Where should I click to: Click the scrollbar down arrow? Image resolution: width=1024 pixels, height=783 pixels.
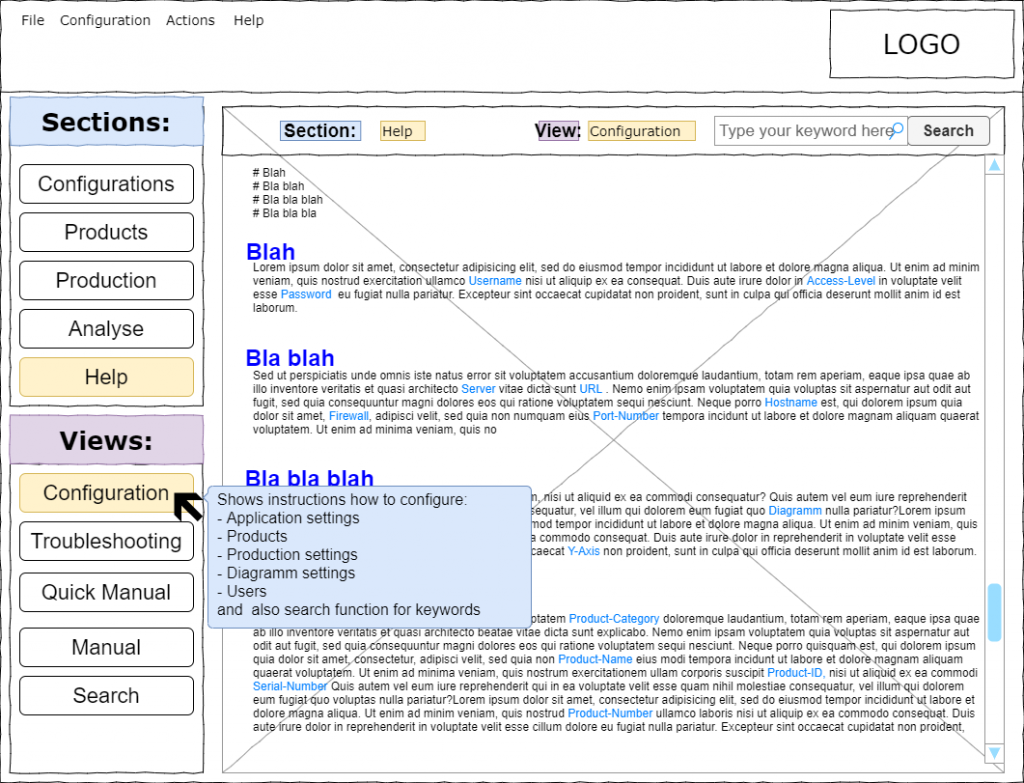pyautogui.click(x=994, y=752)
